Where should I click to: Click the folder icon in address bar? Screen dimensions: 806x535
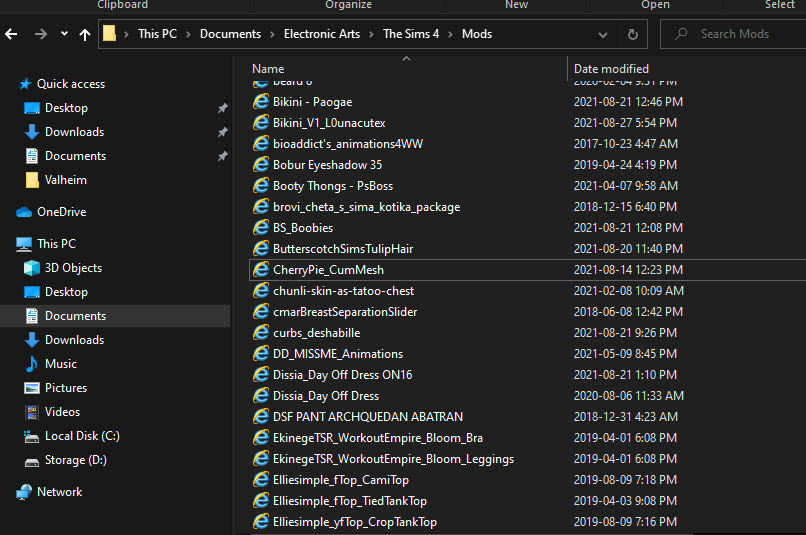click(x=109, y=33)
